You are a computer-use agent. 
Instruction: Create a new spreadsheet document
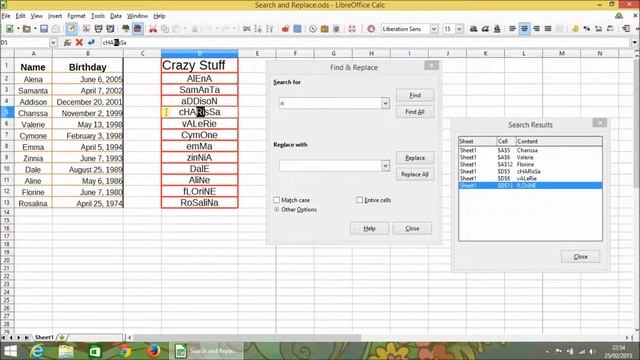pyautogui.click(x=9, y=29)
